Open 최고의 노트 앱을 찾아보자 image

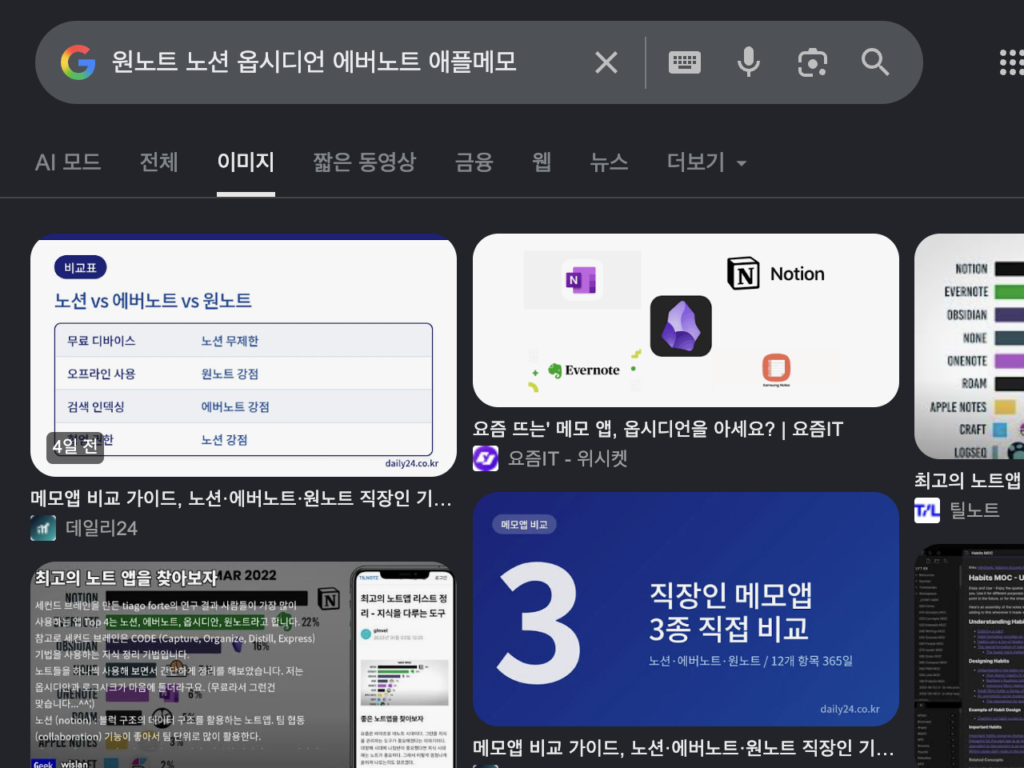tap(244, 665)
